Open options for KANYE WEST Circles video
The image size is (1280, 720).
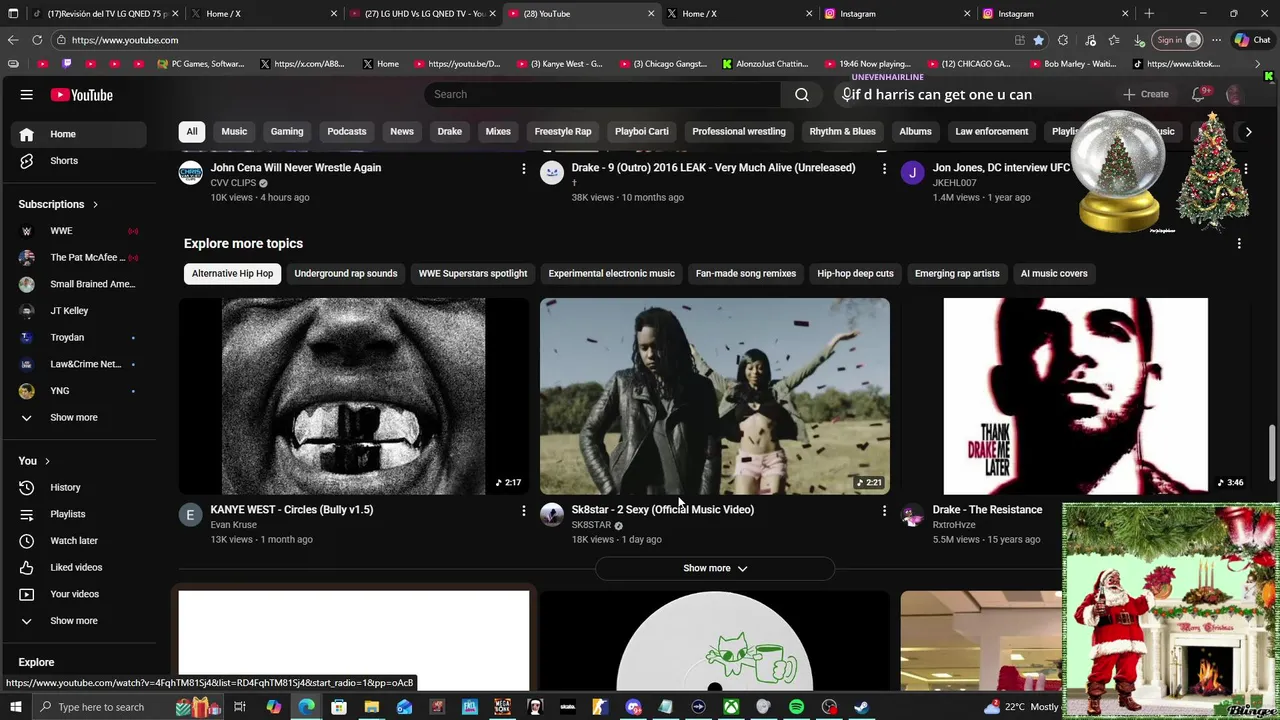pyautogui.click(x=523, y=511)
